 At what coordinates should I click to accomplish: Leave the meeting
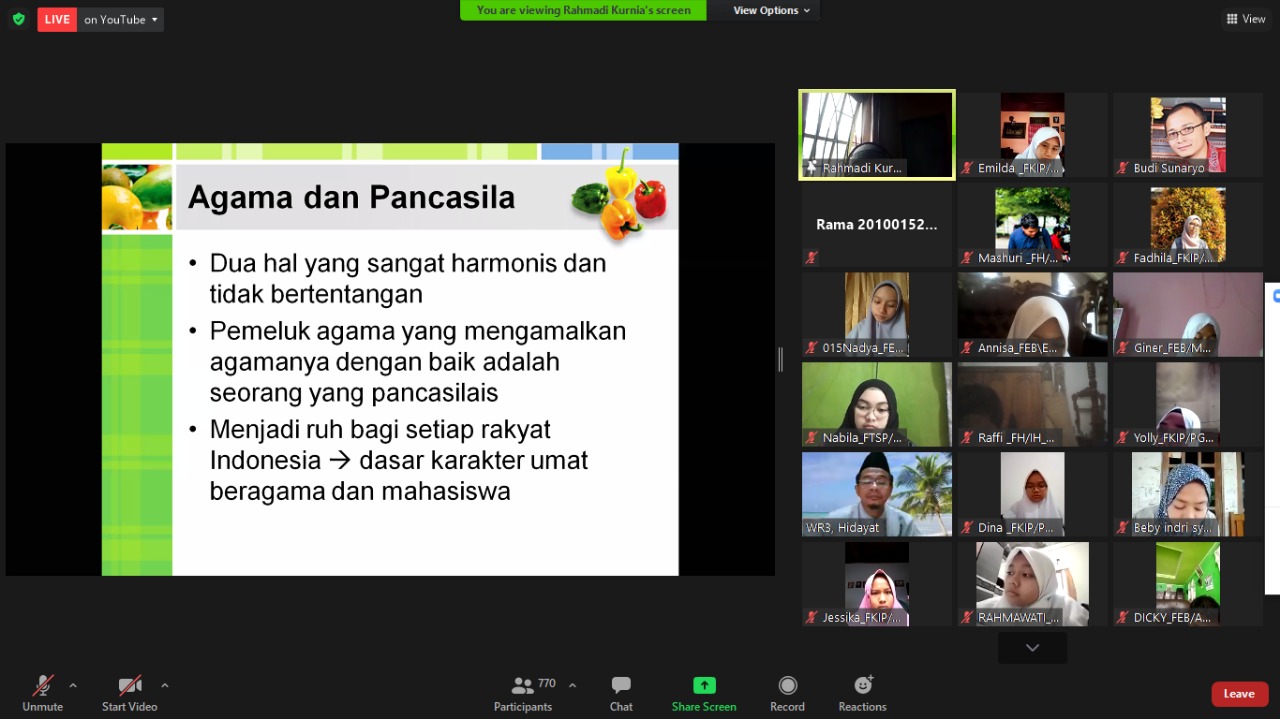tap(1238, 694)
